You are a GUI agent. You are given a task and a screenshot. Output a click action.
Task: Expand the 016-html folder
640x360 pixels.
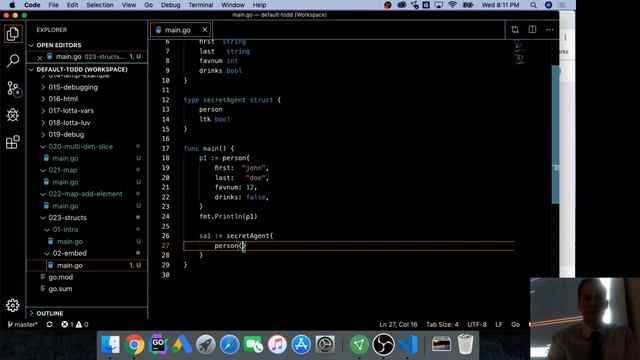(x=63, y=99)
